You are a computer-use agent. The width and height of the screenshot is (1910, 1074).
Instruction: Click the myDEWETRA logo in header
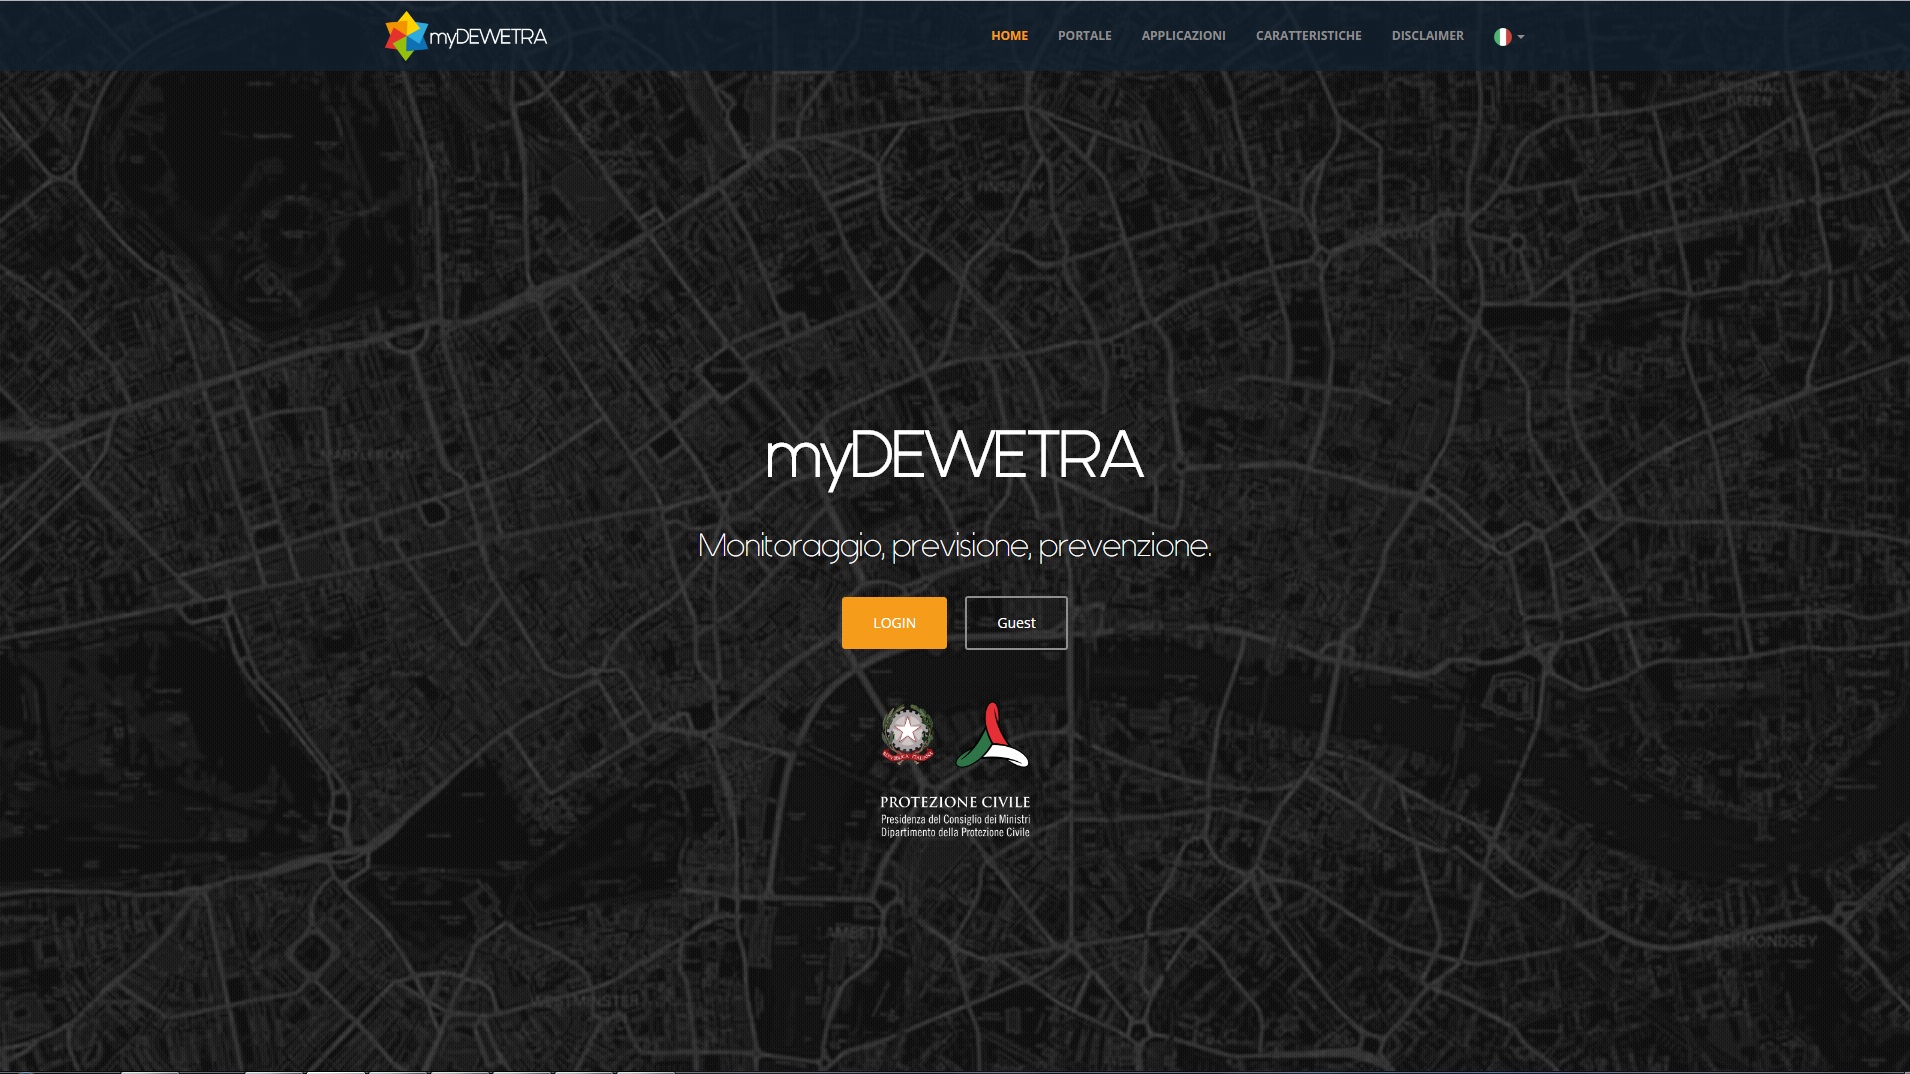pos(466,36)
